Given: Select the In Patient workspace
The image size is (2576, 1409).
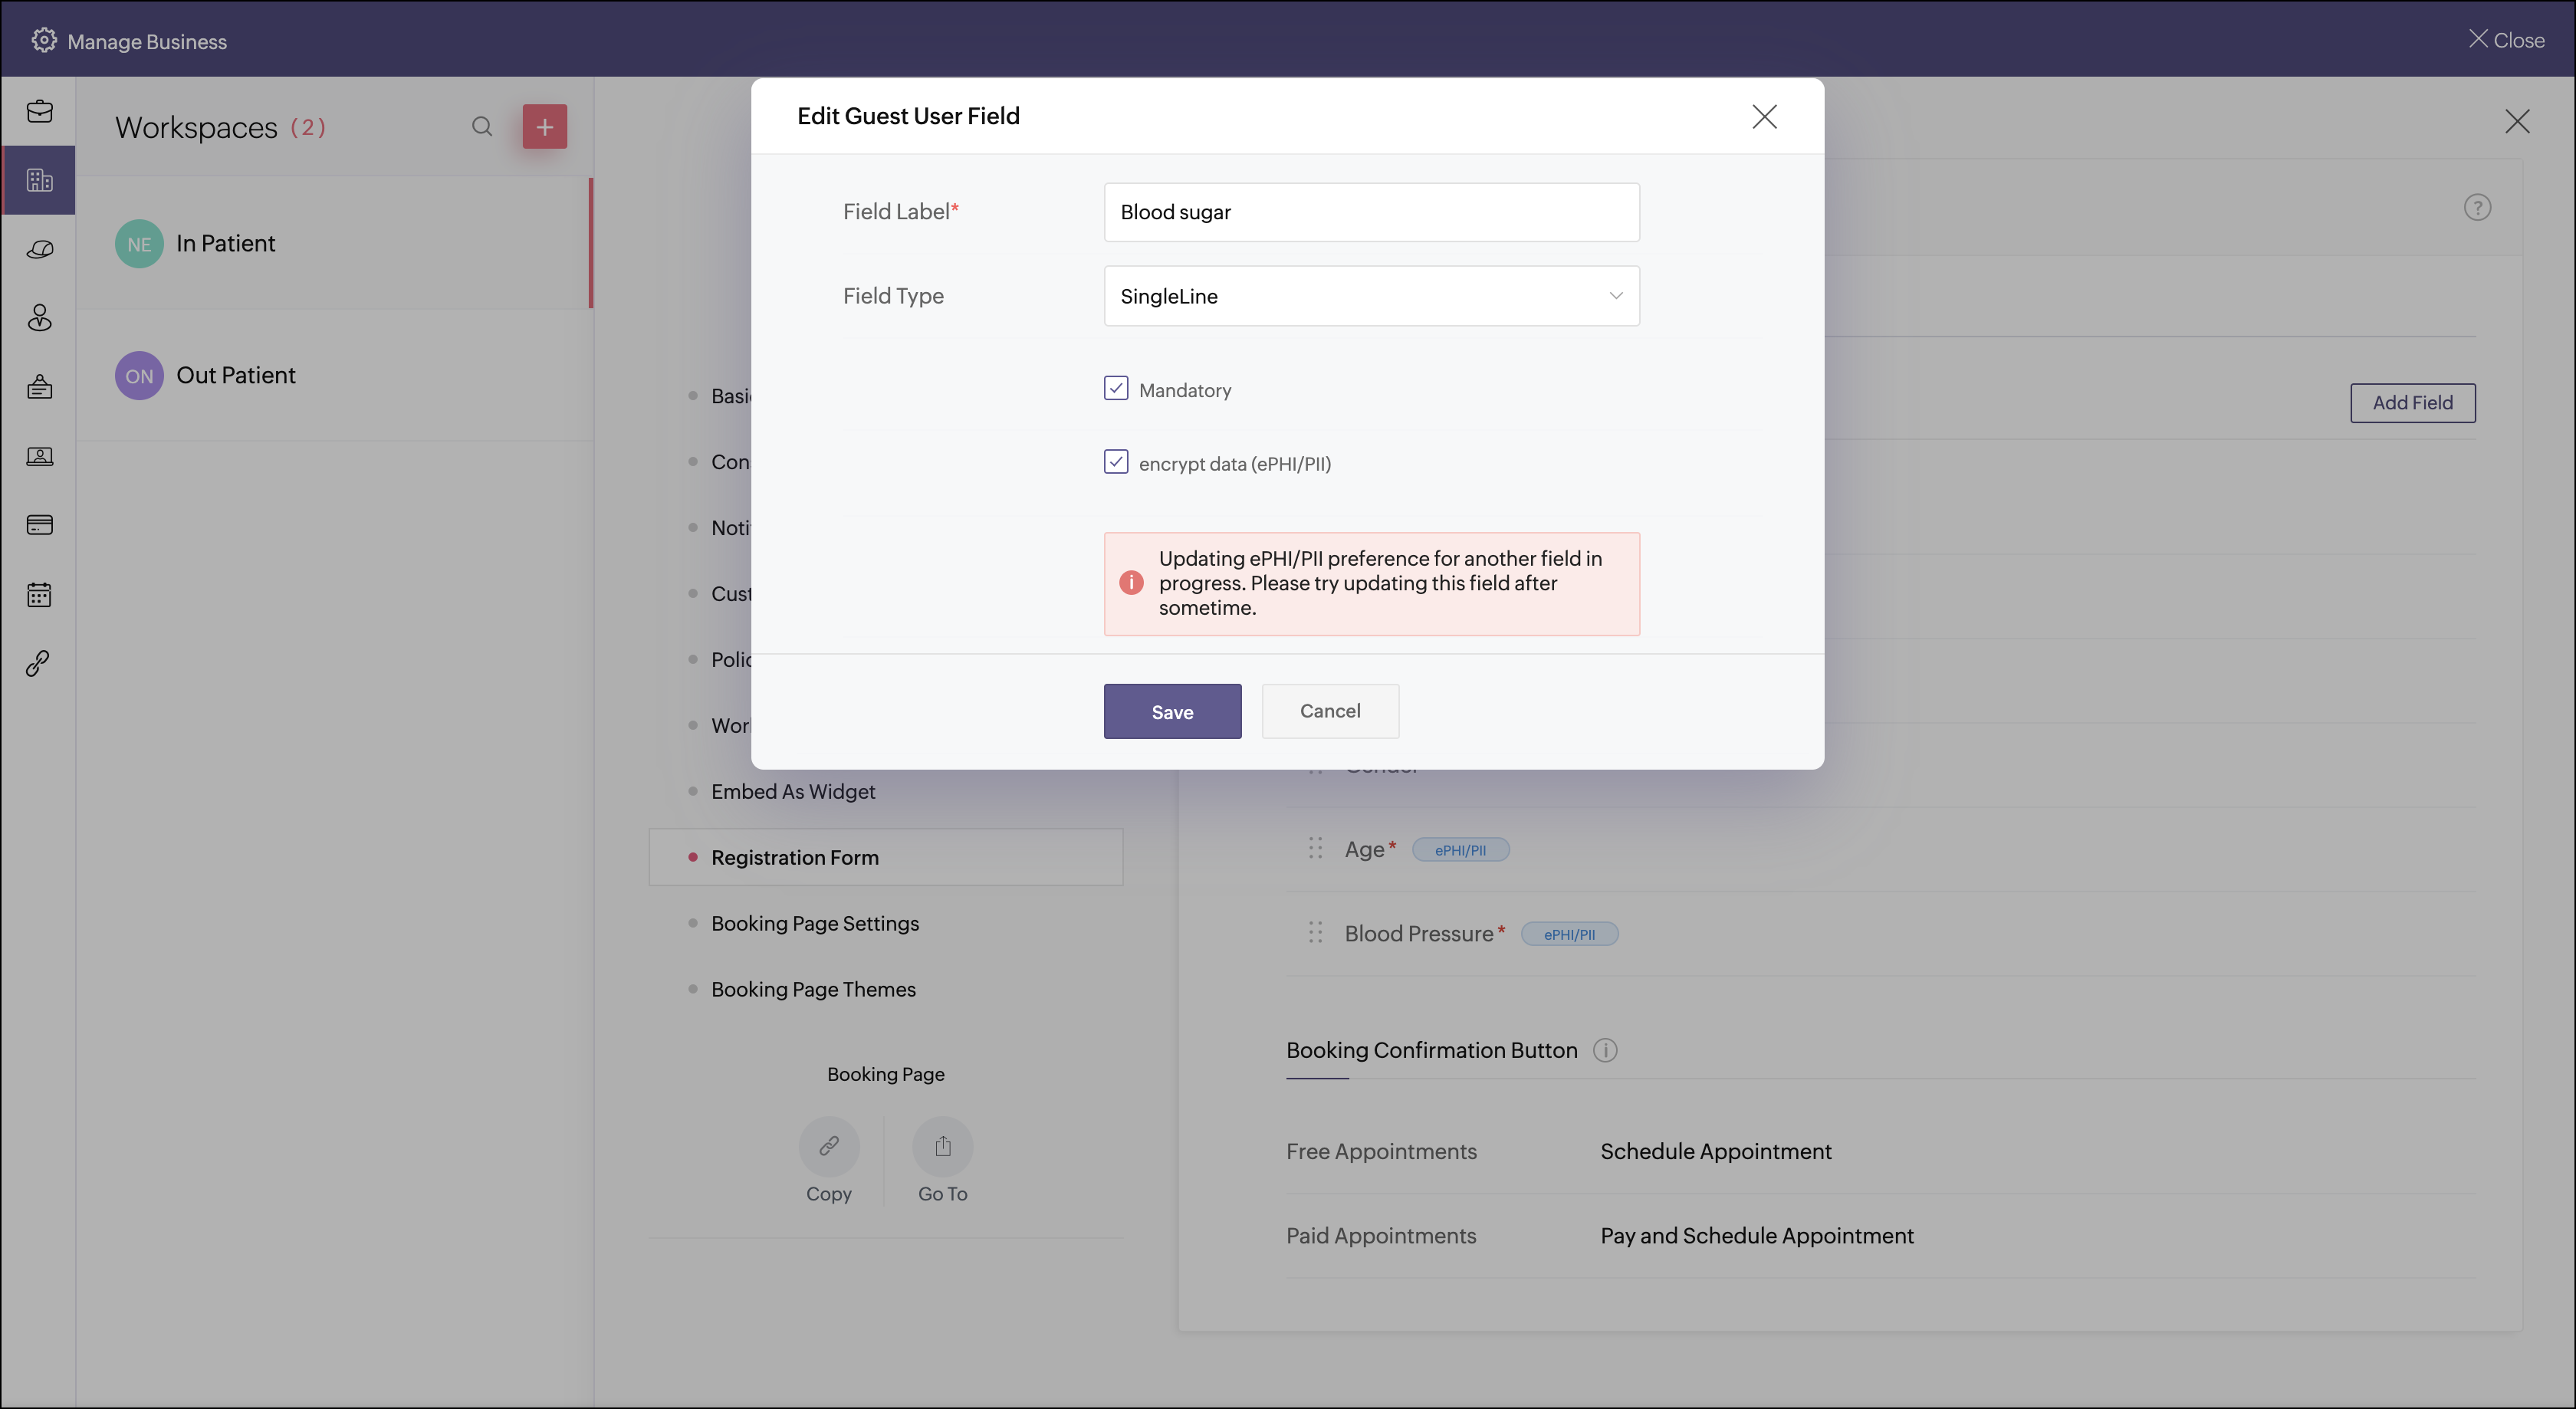Looking at the screenshot, I should tap(225, 243).
